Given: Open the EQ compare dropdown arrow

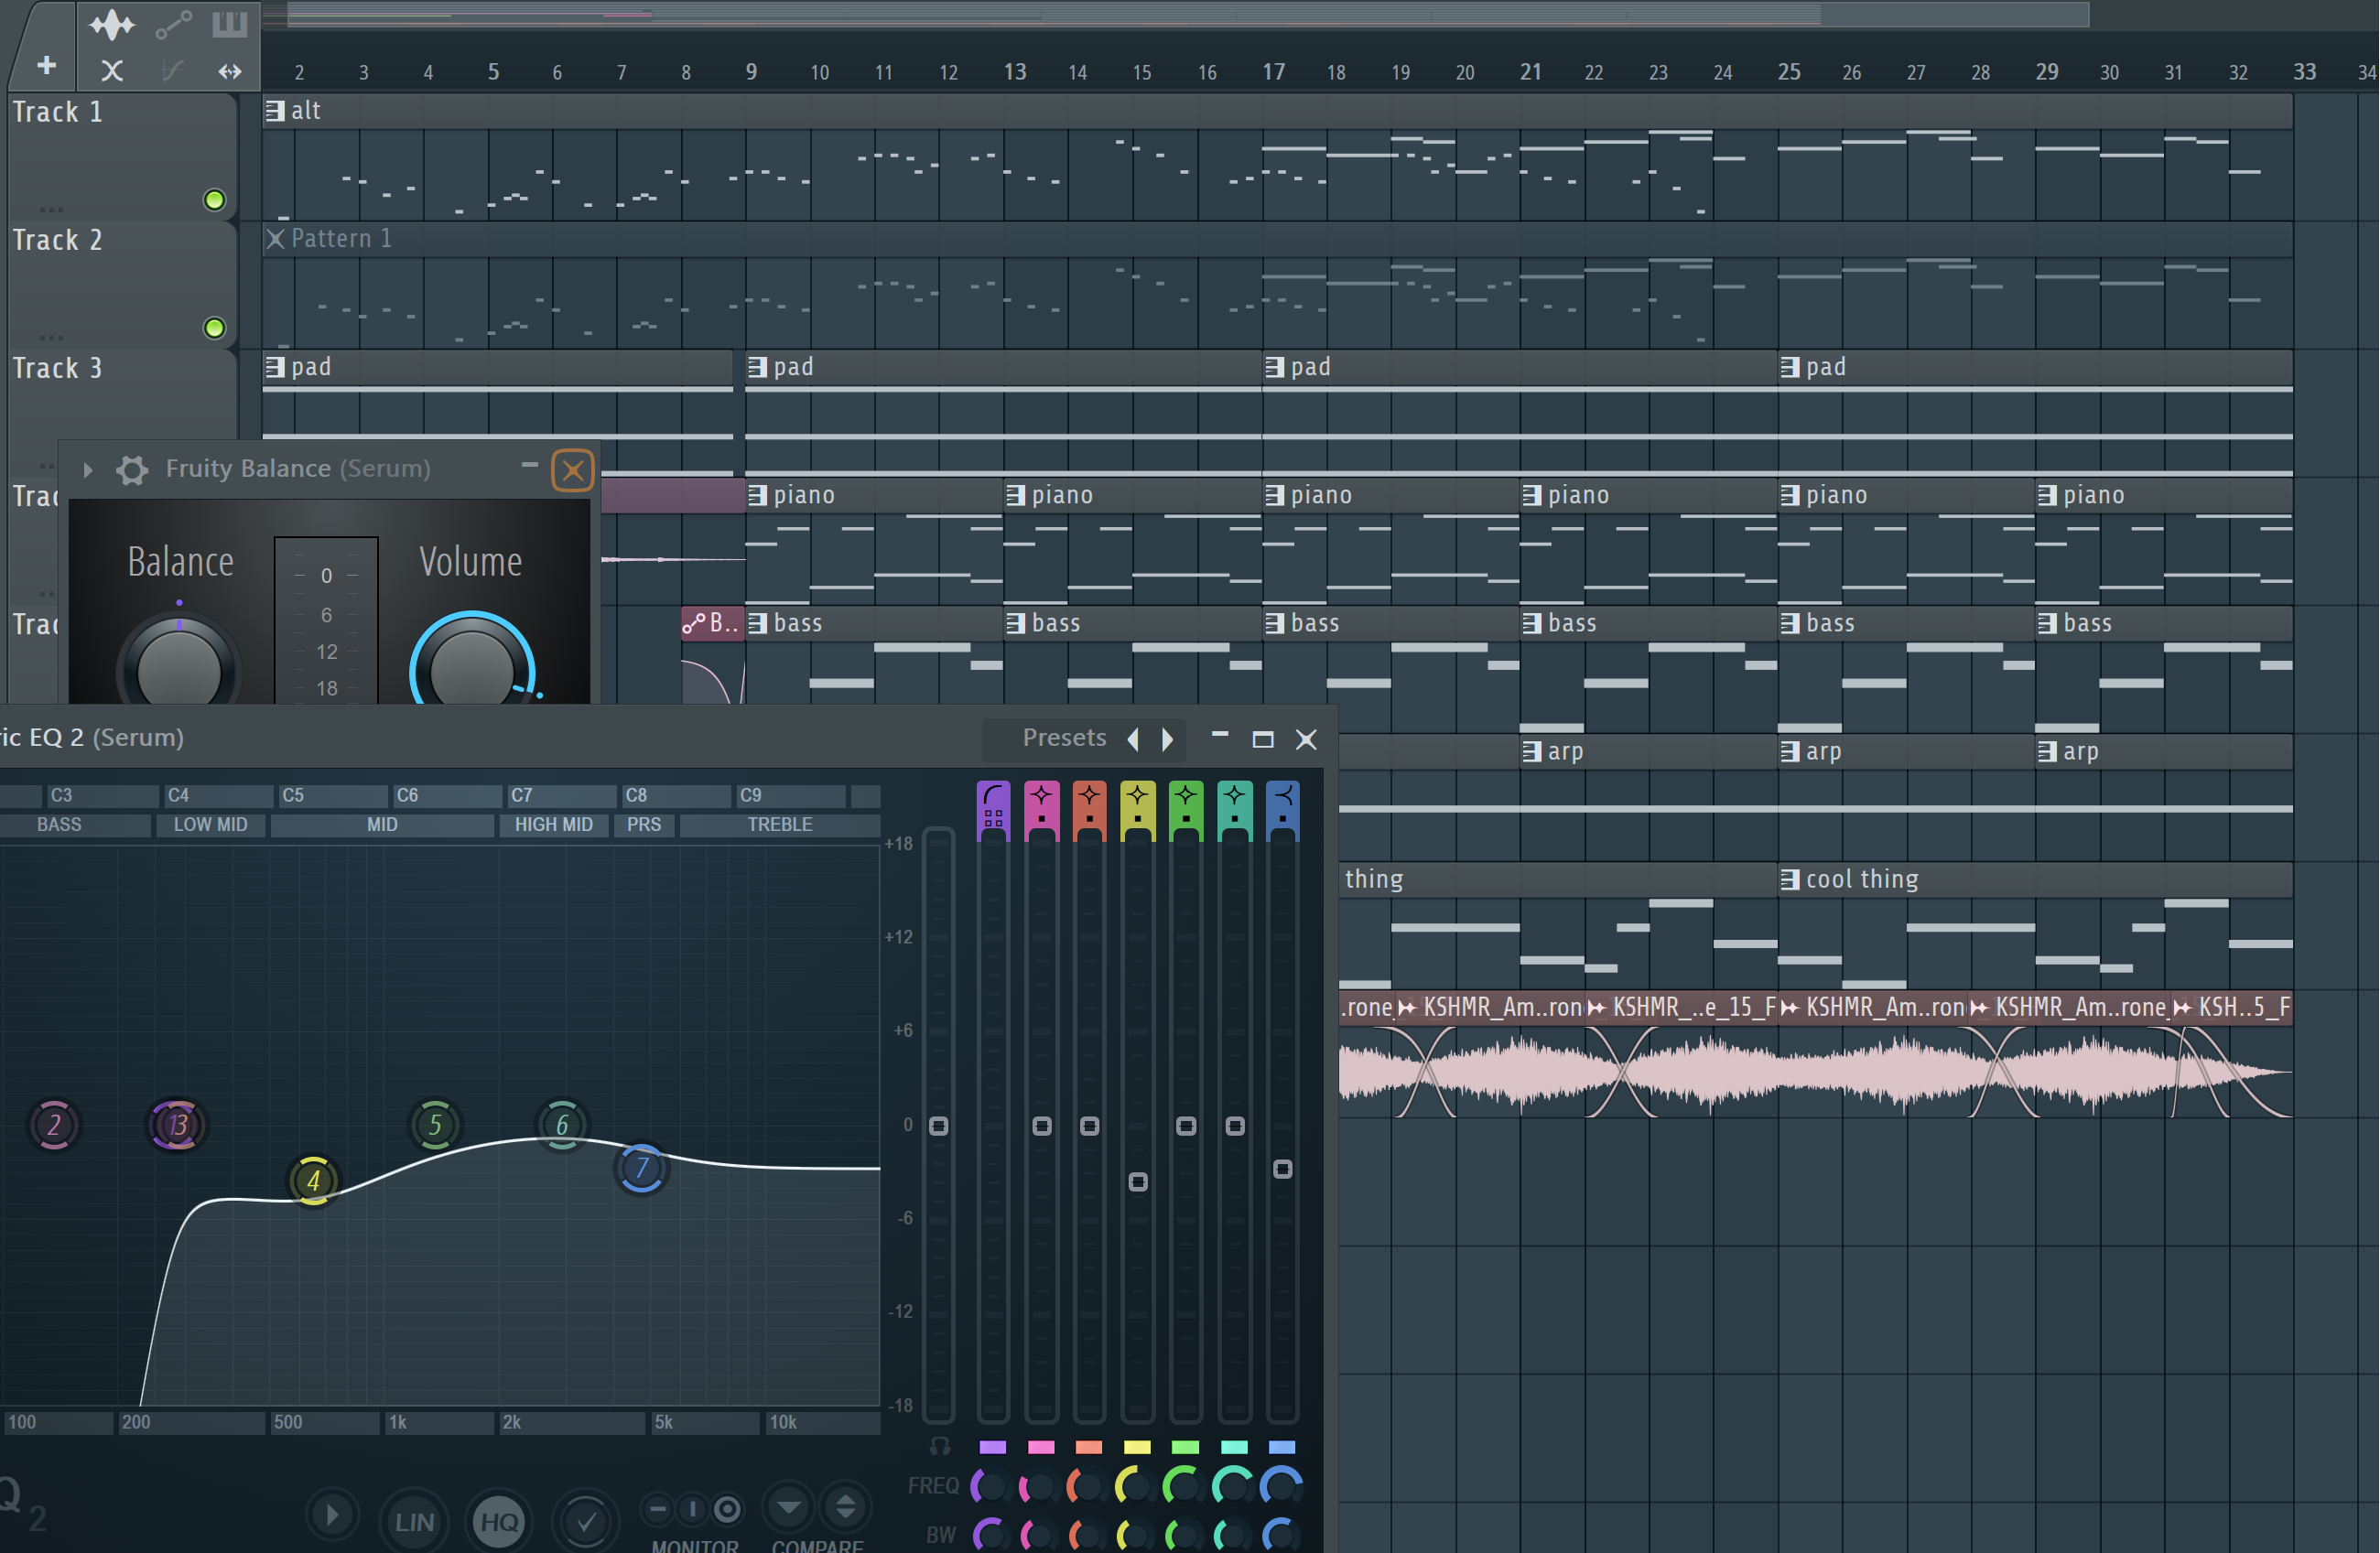Looking at the screenshot, I should pyautogui.click(x=789, y=1506).
